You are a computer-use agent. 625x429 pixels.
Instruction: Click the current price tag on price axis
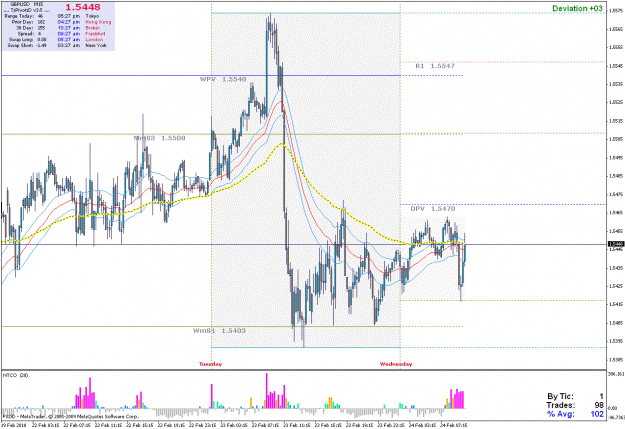click(616, 244)
